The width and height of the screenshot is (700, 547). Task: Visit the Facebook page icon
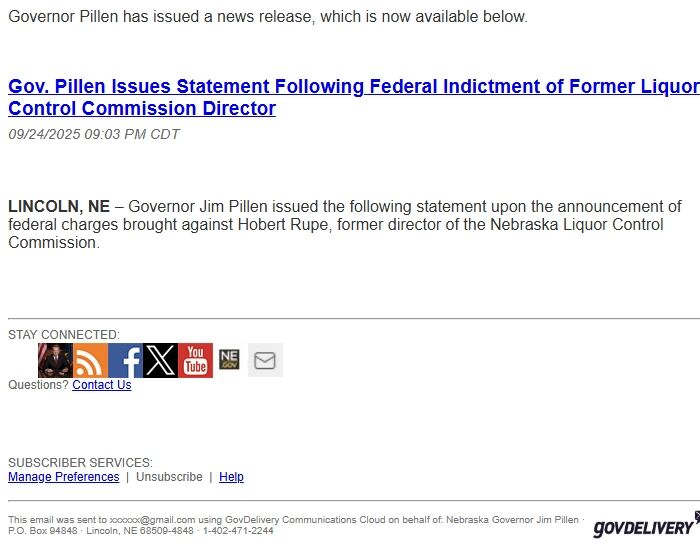[x=125, y=360]
